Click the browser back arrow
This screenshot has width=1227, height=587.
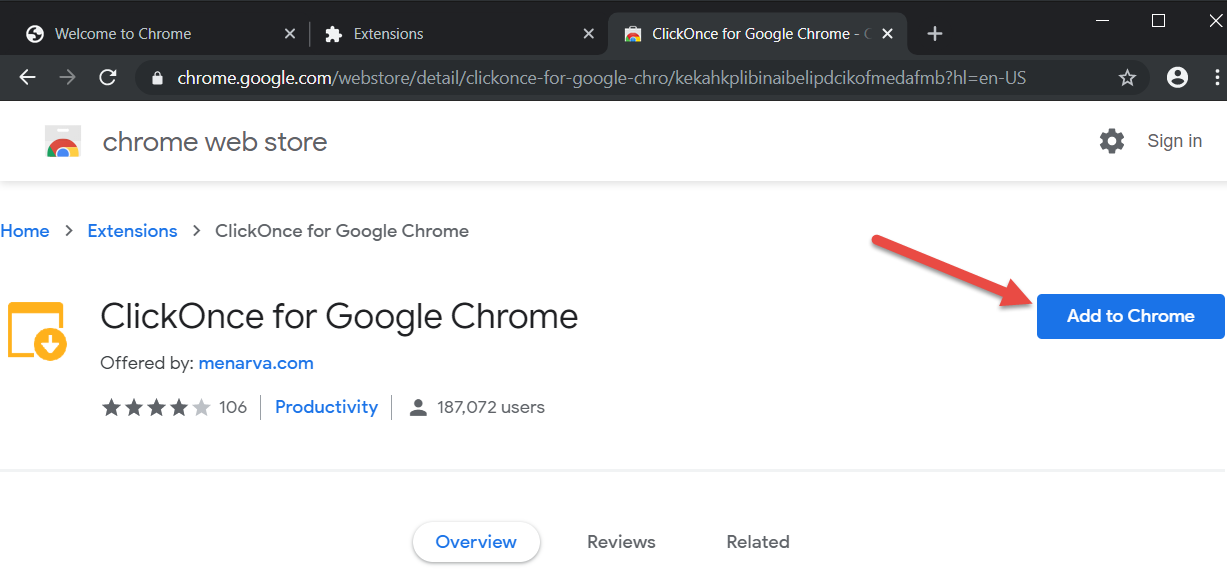(27, 77)
